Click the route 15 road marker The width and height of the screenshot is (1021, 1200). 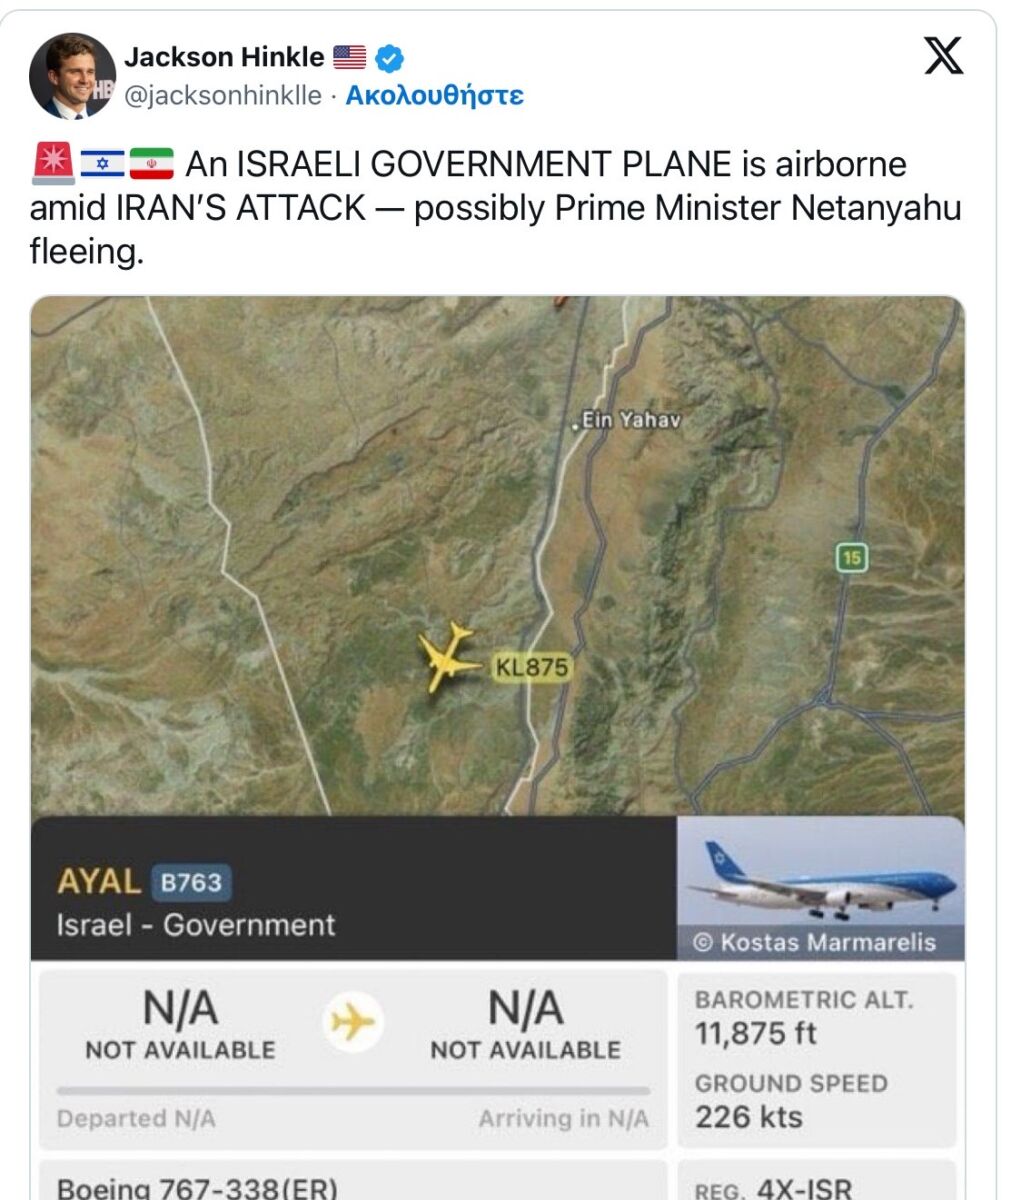click(x=851, y=558)
